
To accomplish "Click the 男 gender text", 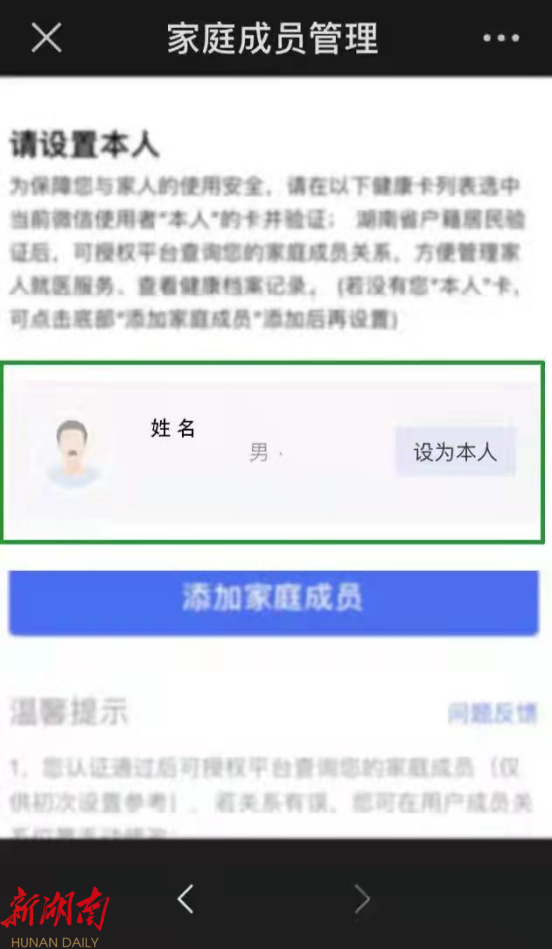I will click(x=259, y=452).
